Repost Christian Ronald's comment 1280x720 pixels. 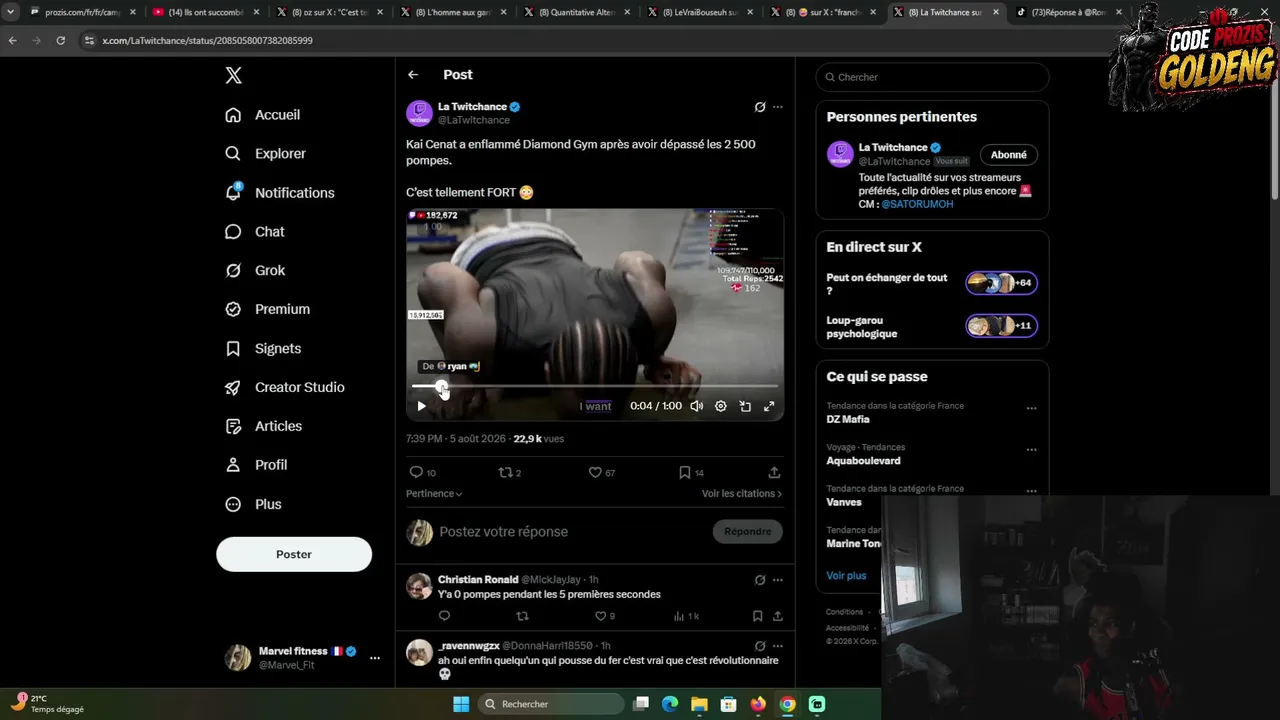(522, 616)
